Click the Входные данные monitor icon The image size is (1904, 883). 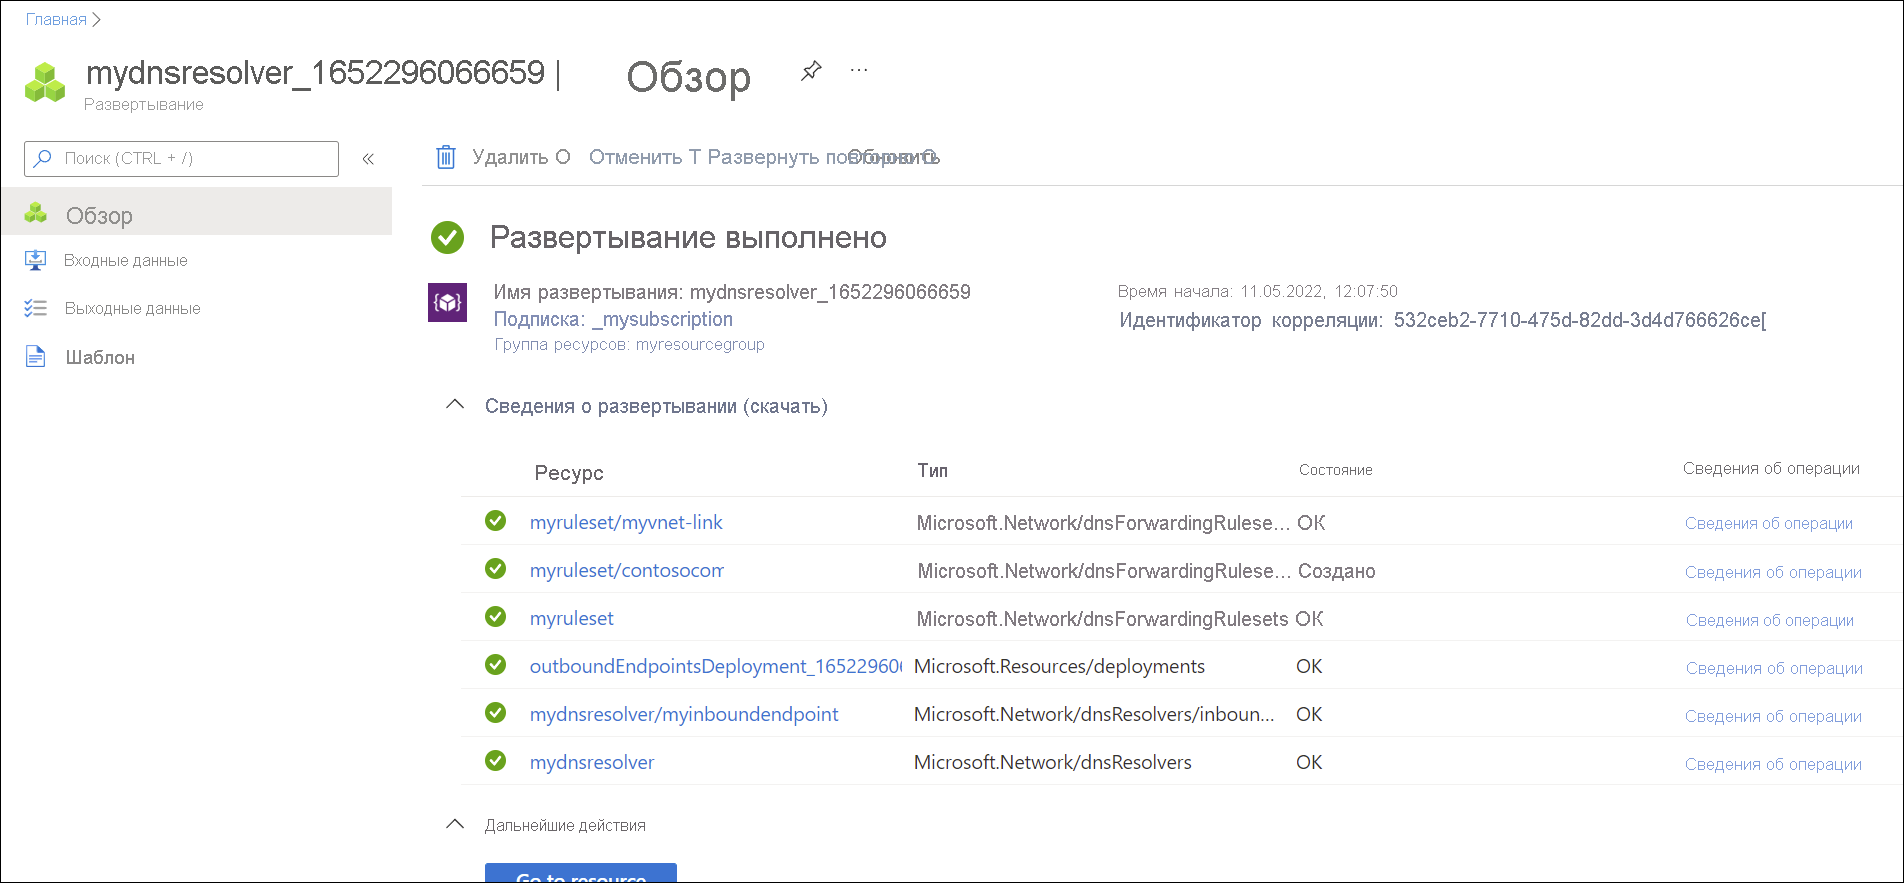coord(35,260)
